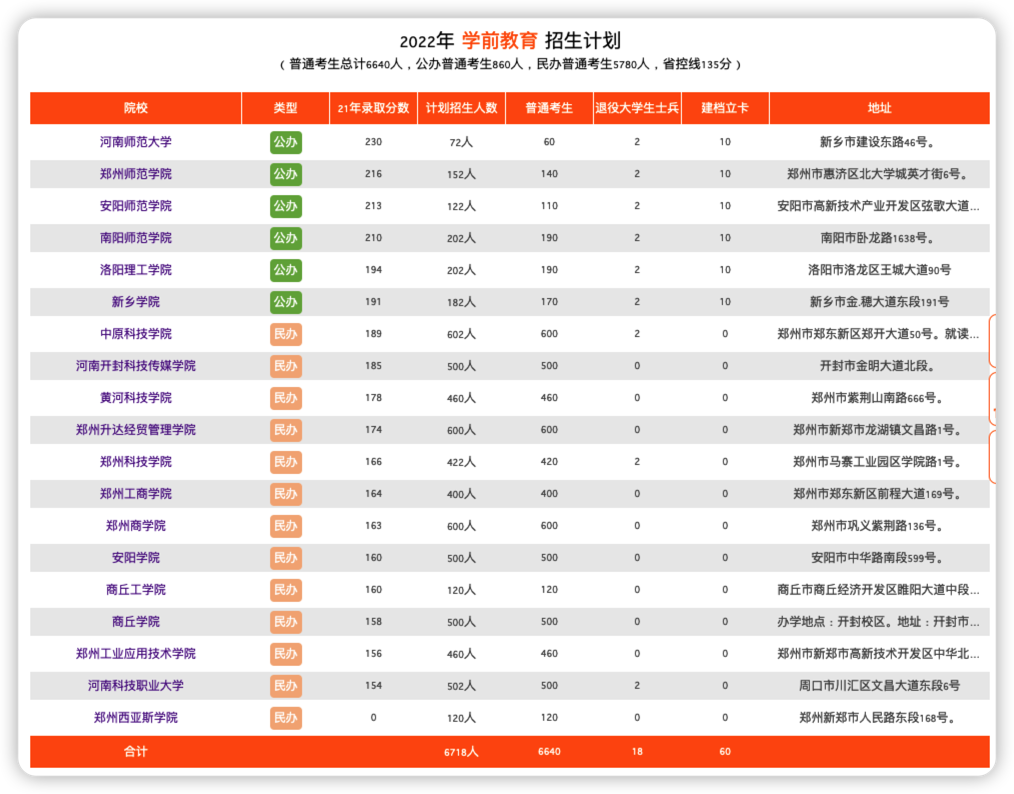Click address 郑州市紫荆山南路666号
Image resolution: width=1014 pixels, height=794 pixels.
click(878, 398)
